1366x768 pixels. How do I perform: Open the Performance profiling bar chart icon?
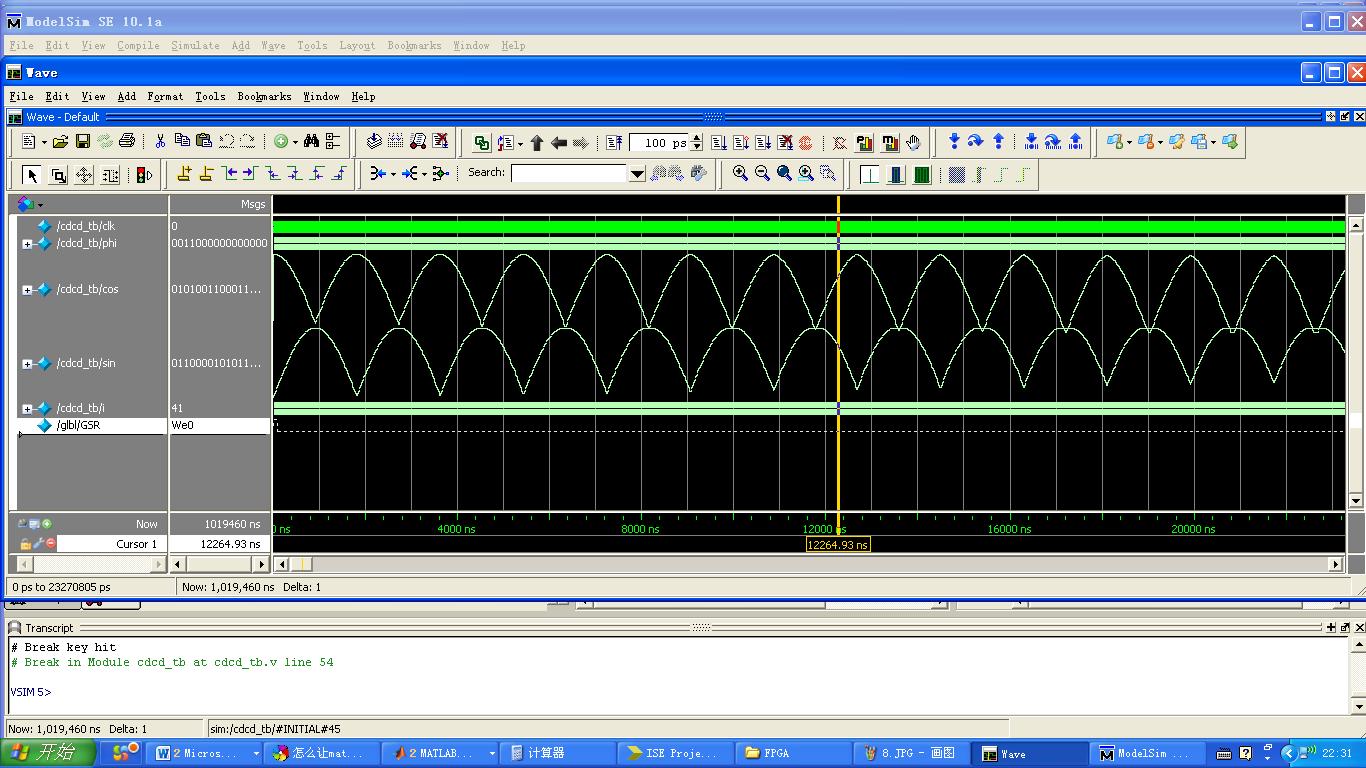point(865,143)
